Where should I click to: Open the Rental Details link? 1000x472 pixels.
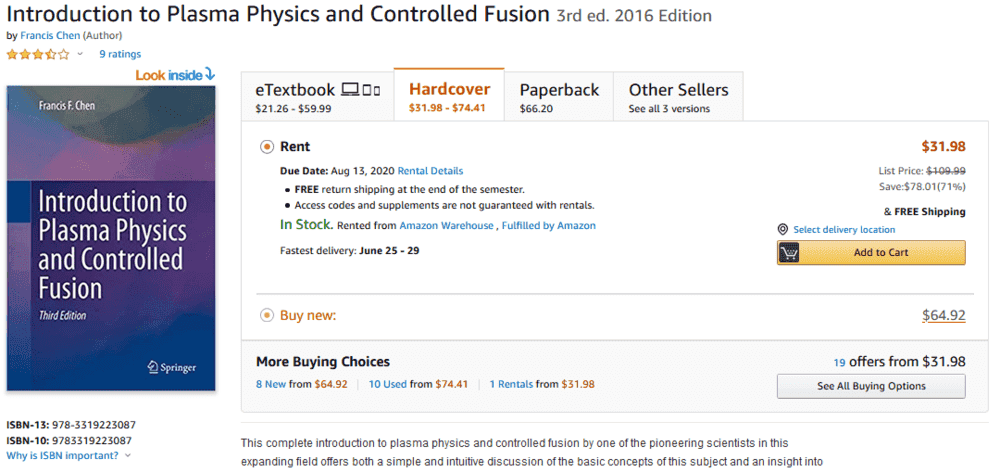(x=430, y=171)
